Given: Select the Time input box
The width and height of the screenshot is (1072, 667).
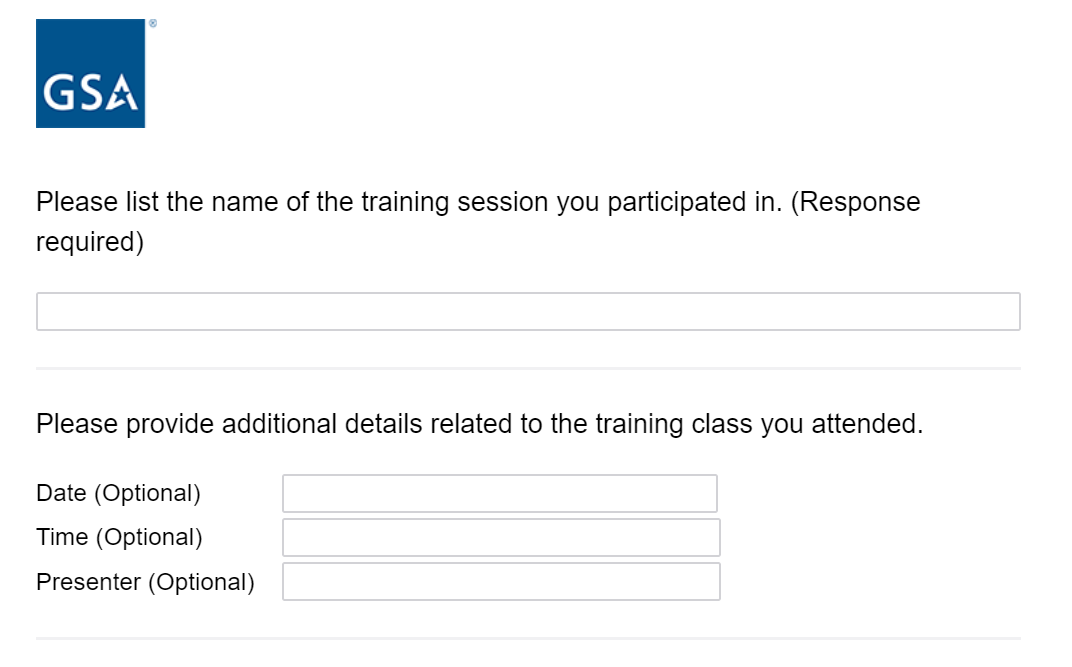Looking at the screenshot, I should click(x=501, y=537).
